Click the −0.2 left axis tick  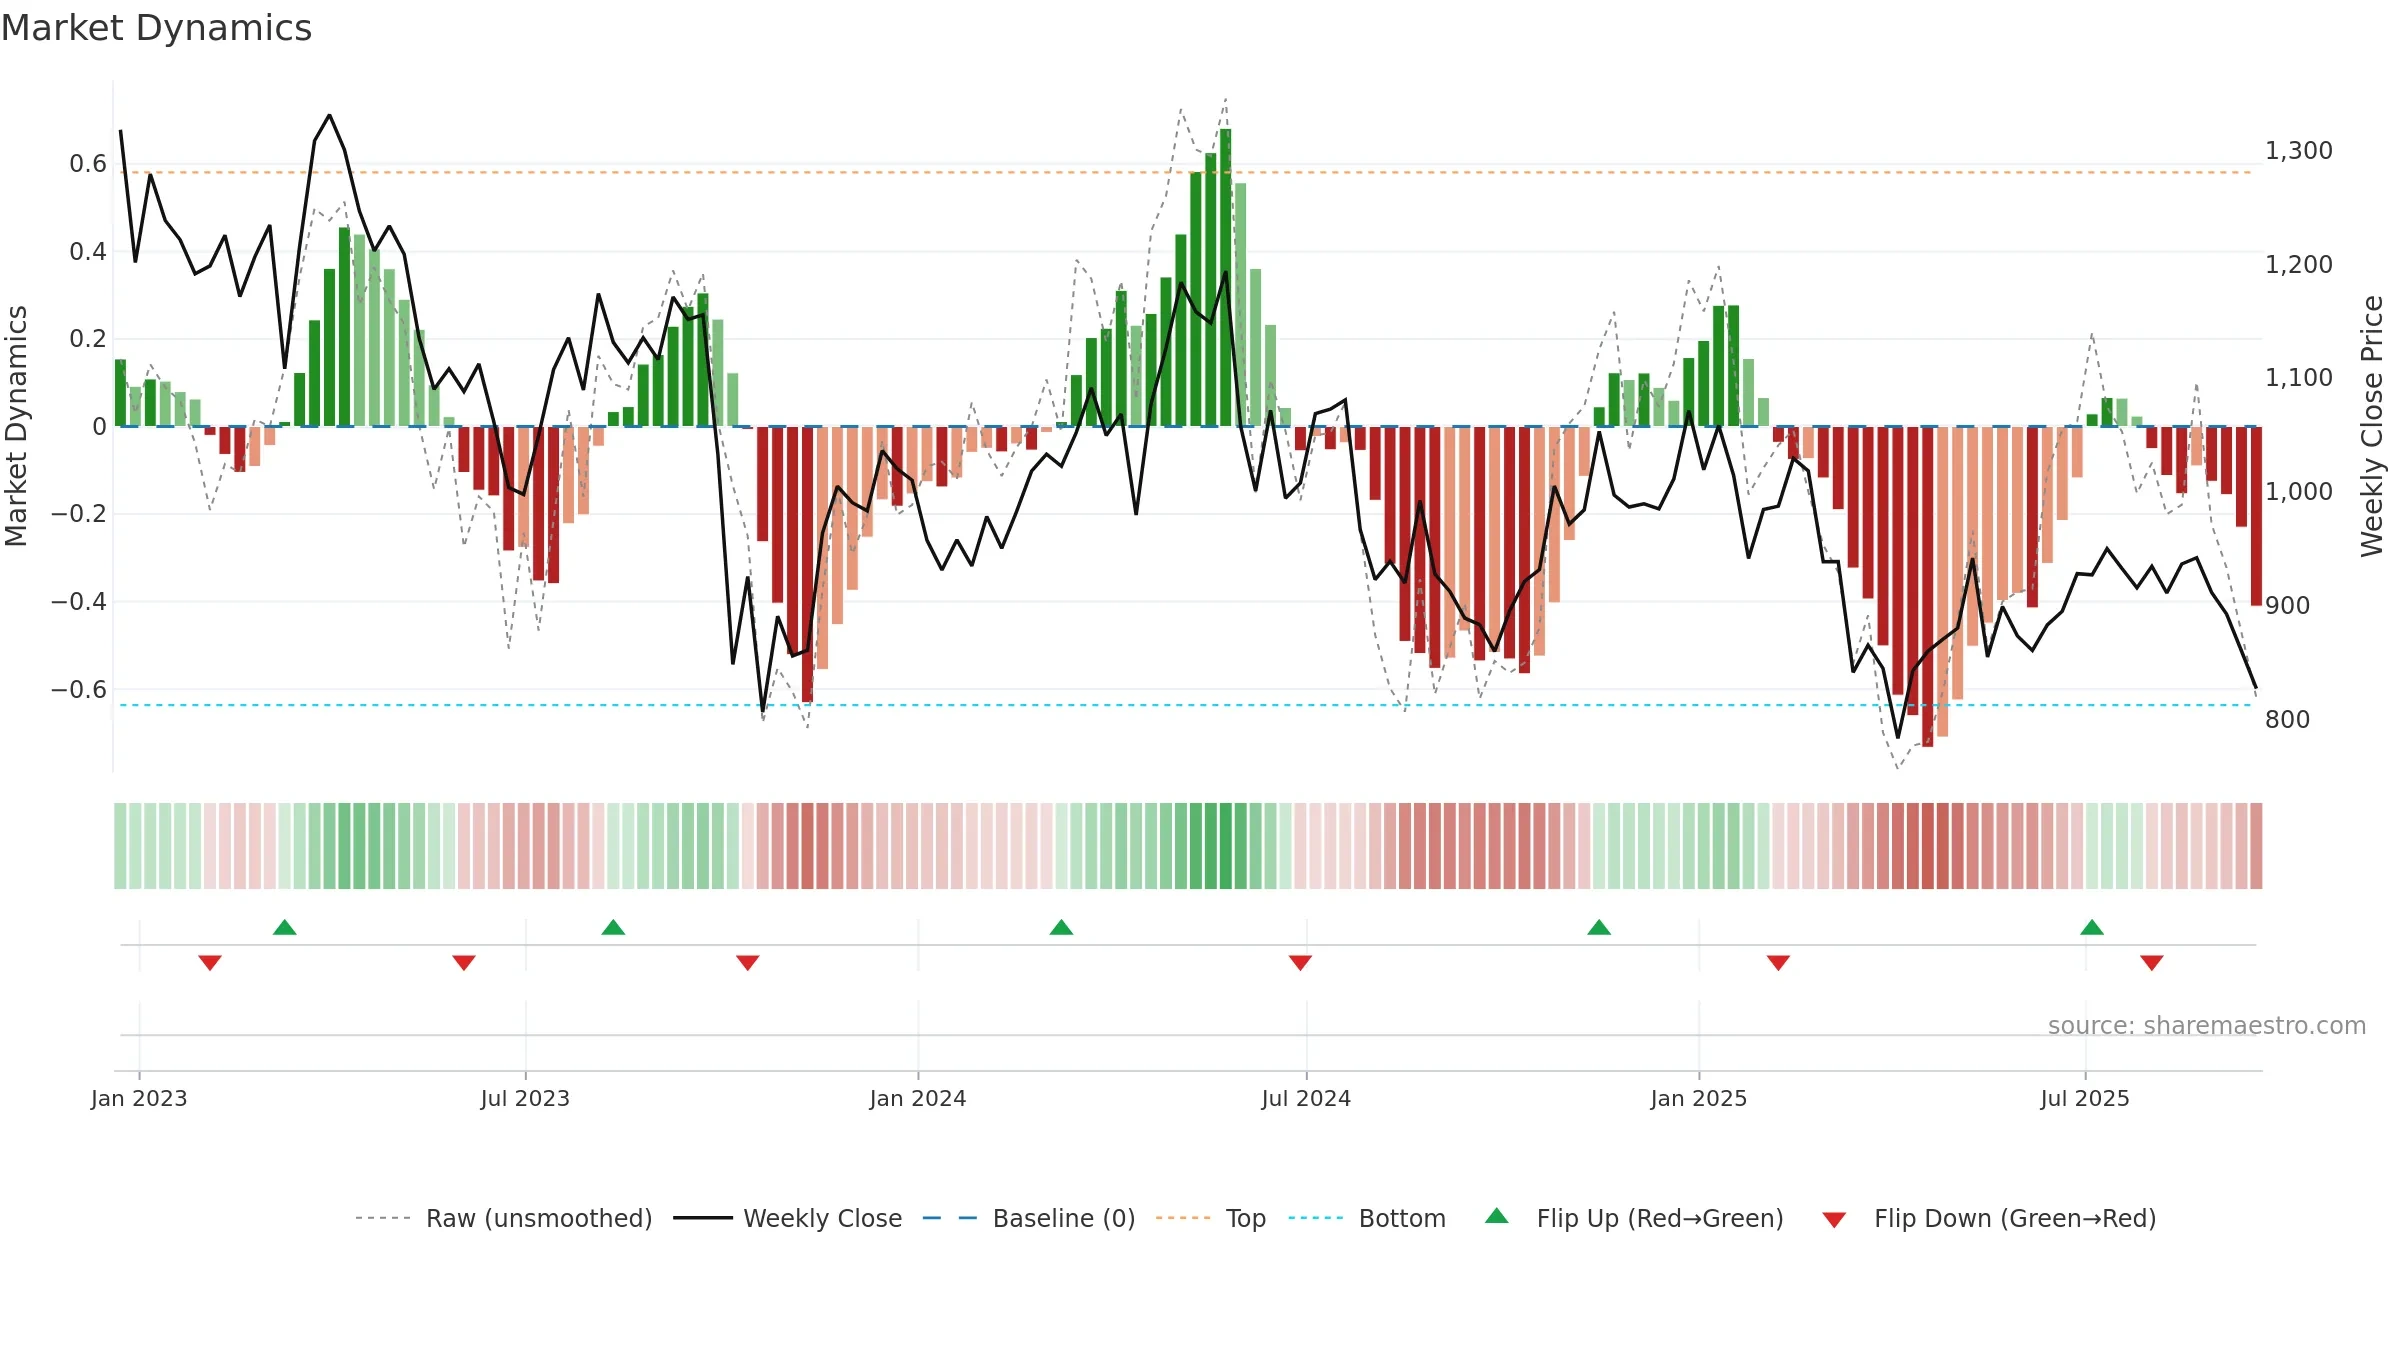pos(78,514)
